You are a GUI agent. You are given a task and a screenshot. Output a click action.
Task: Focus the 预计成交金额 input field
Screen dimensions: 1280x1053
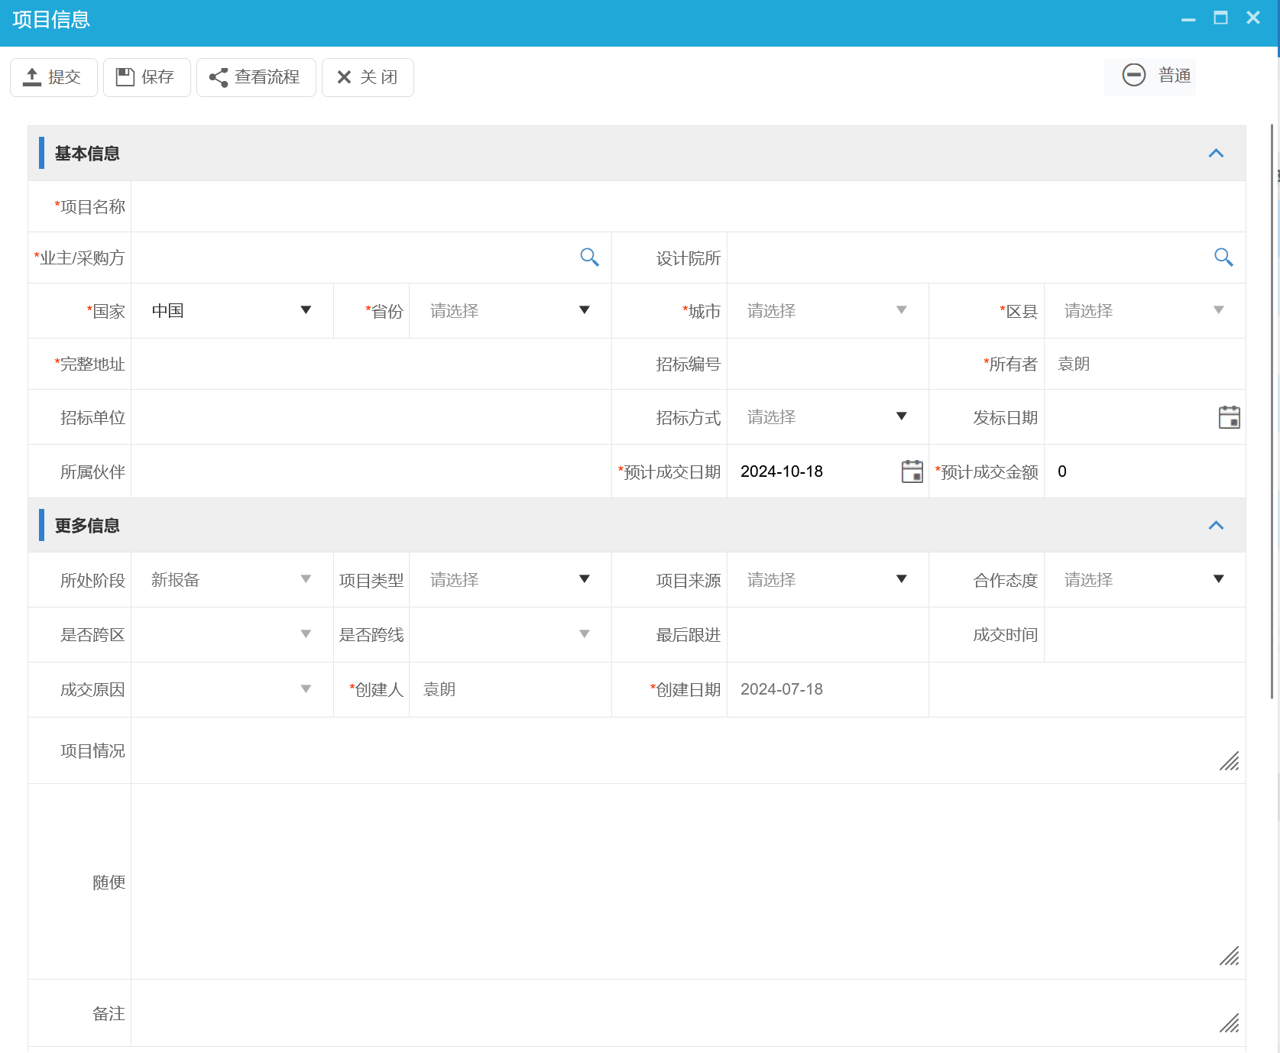pyautogui.click(x=1144, y=472)
